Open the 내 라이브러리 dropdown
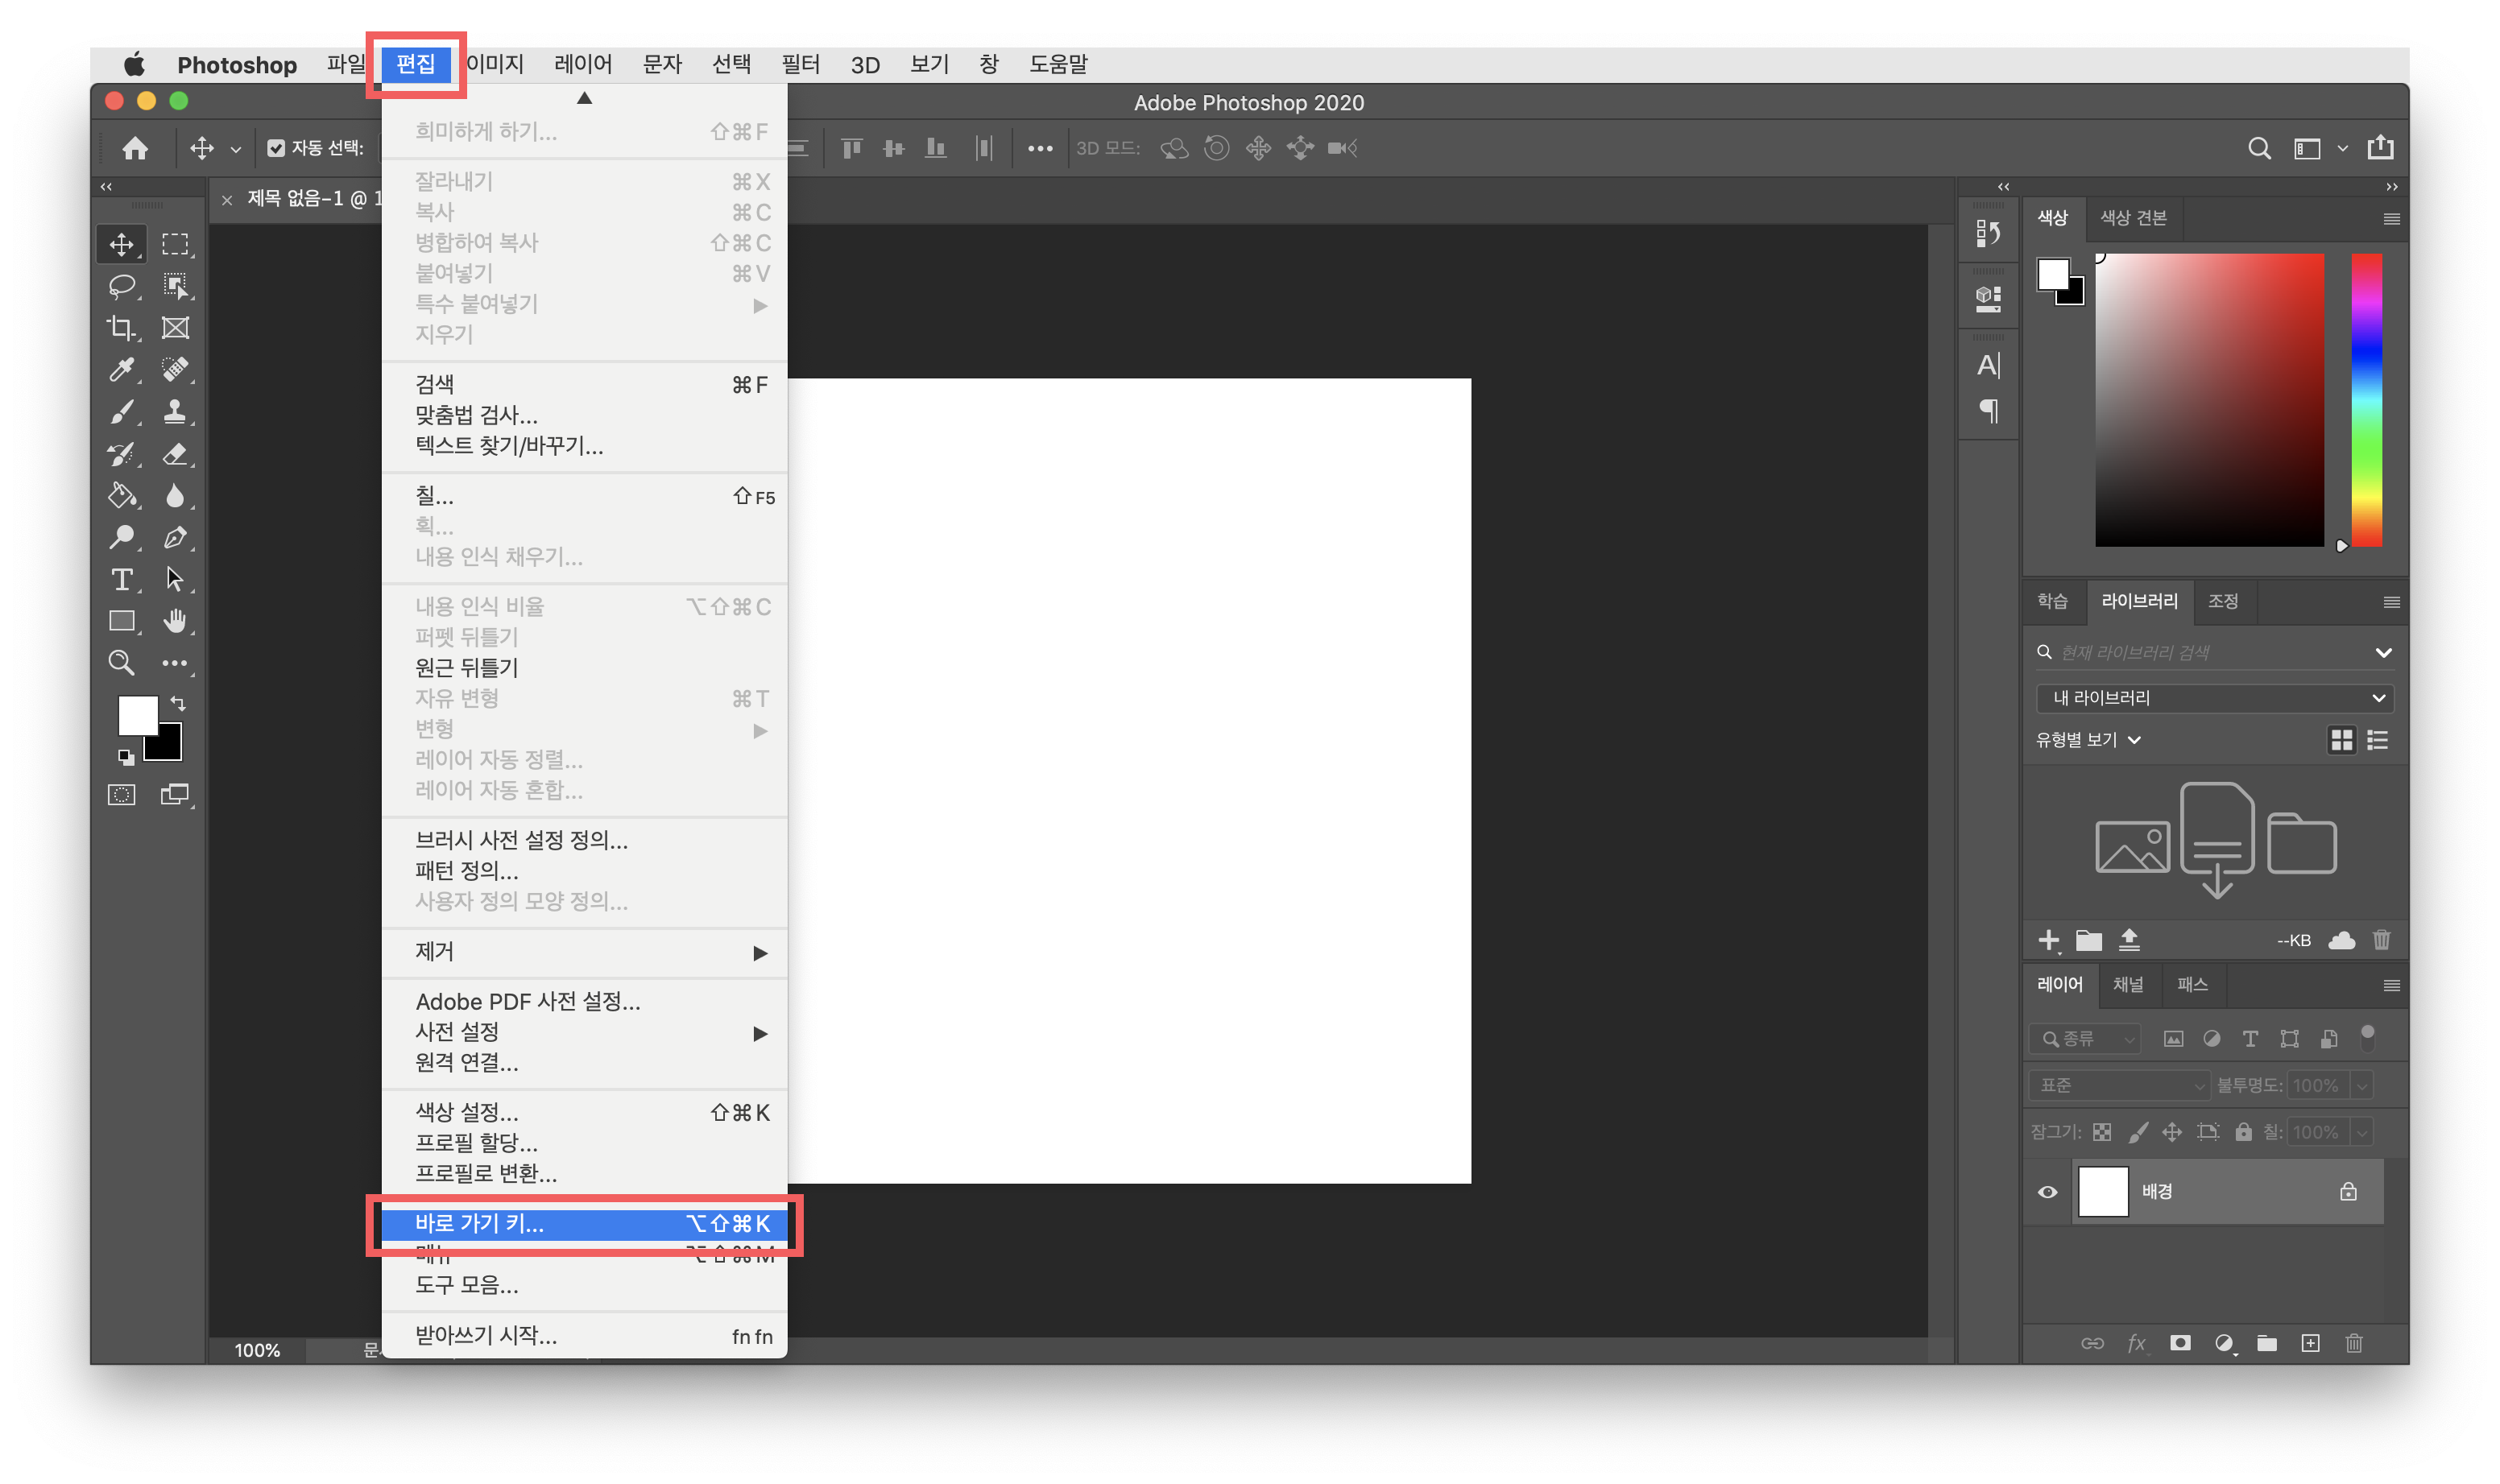Viewport: 2500px width, 1484px height. point(2214,698)
